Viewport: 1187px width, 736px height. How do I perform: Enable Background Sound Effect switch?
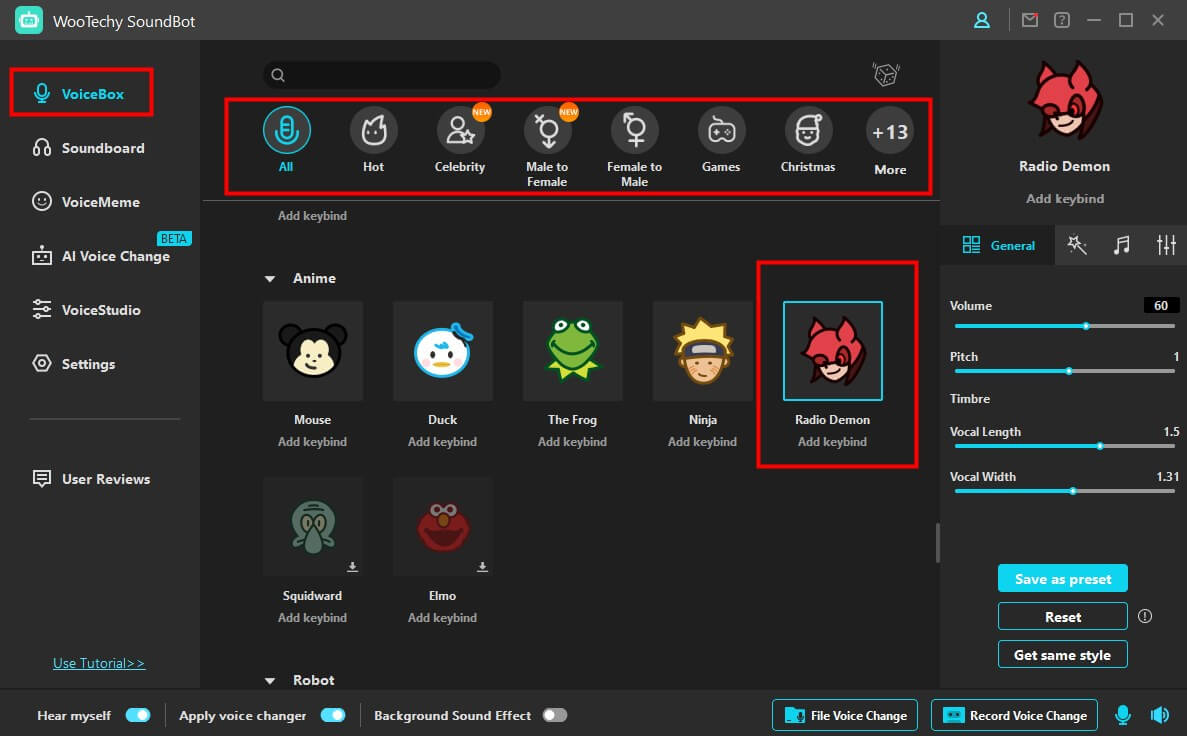point(554,715)
